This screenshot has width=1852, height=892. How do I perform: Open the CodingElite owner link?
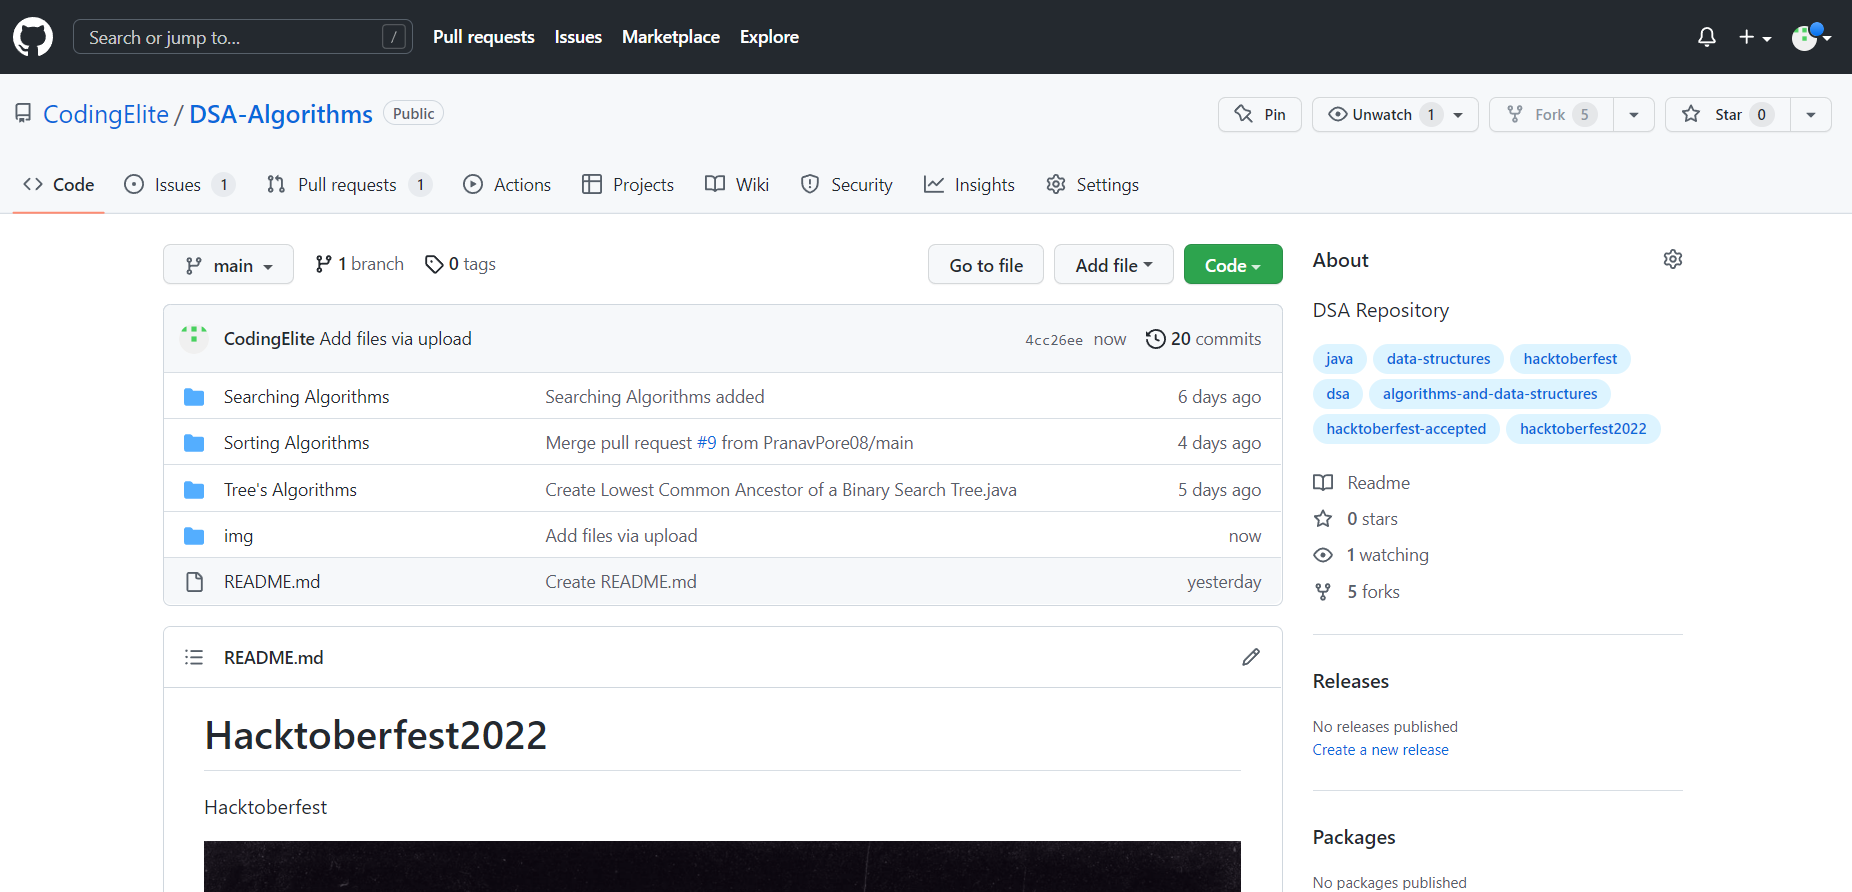(106, 114)
